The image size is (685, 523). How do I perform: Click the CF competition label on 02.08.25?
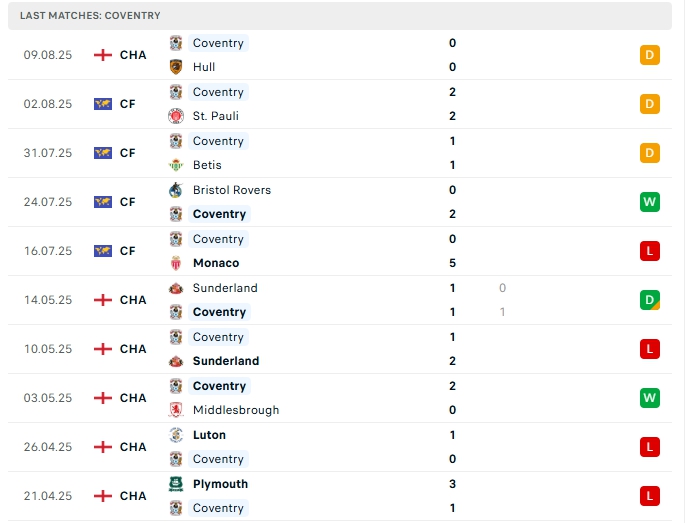(127, 104)
